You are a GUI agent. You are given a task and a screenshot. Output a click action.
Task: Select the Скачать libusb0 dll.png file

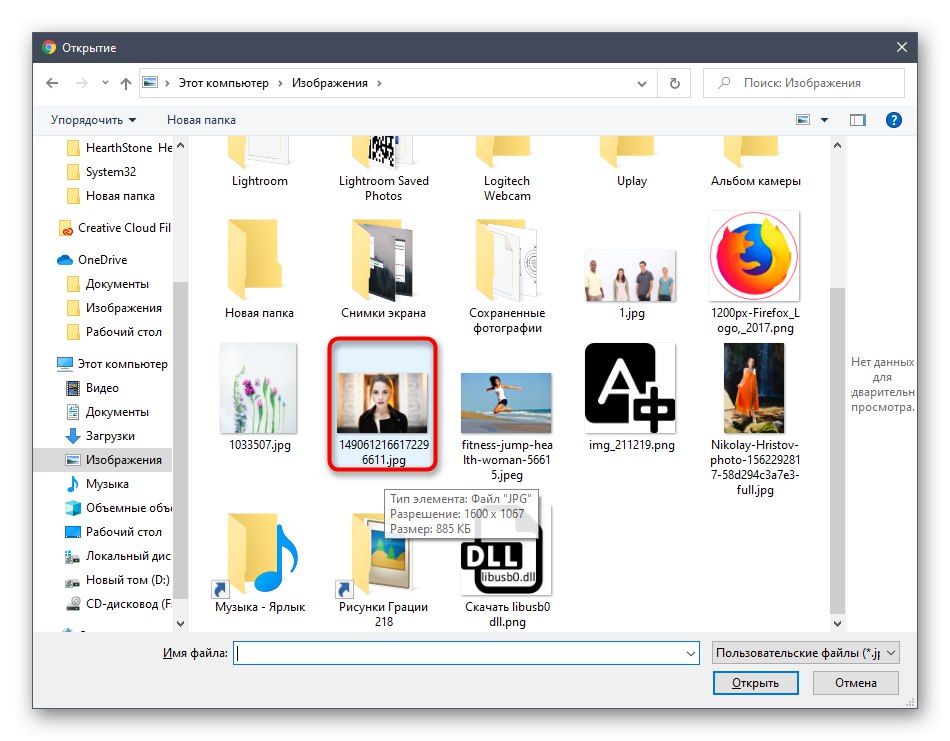(x=507, y=567)
